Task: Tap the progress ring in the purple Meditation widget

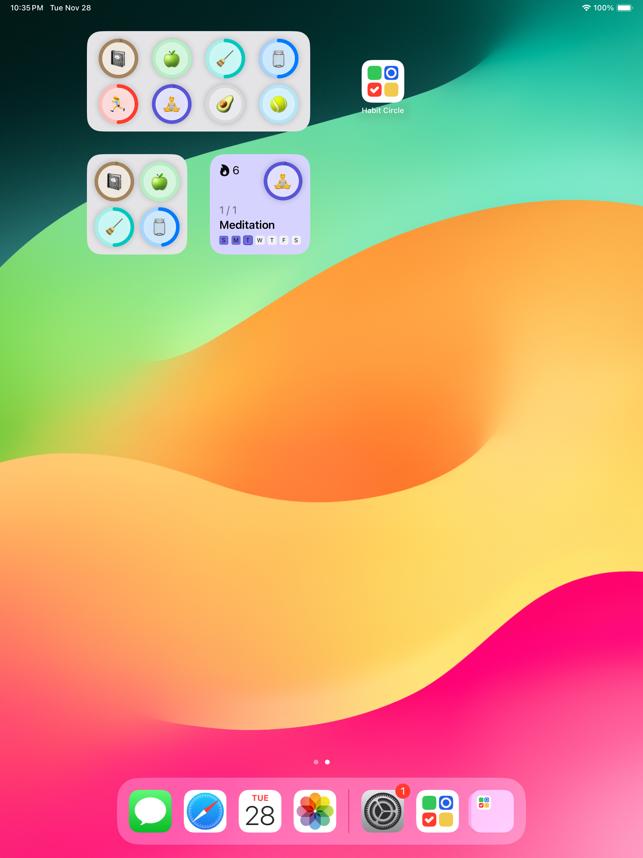Action: point(282,181)
